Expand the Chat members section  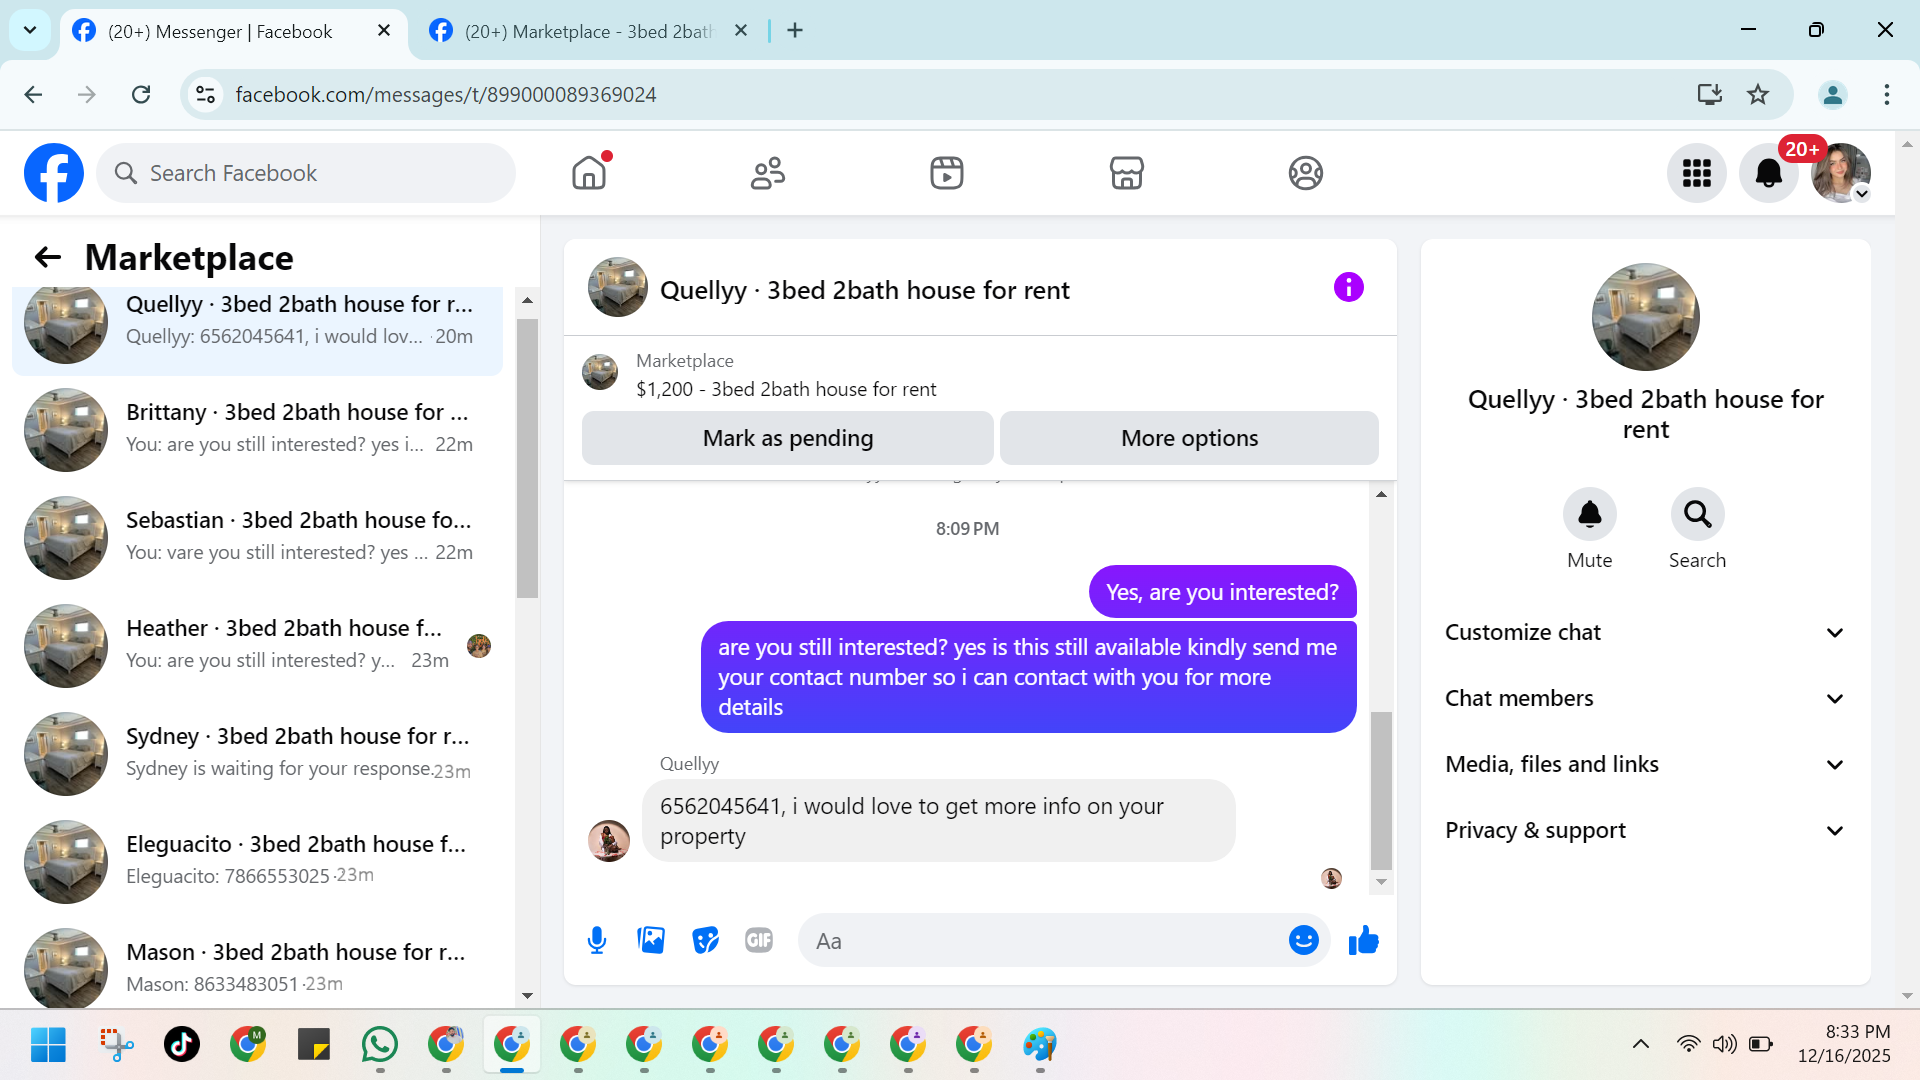1645,699
